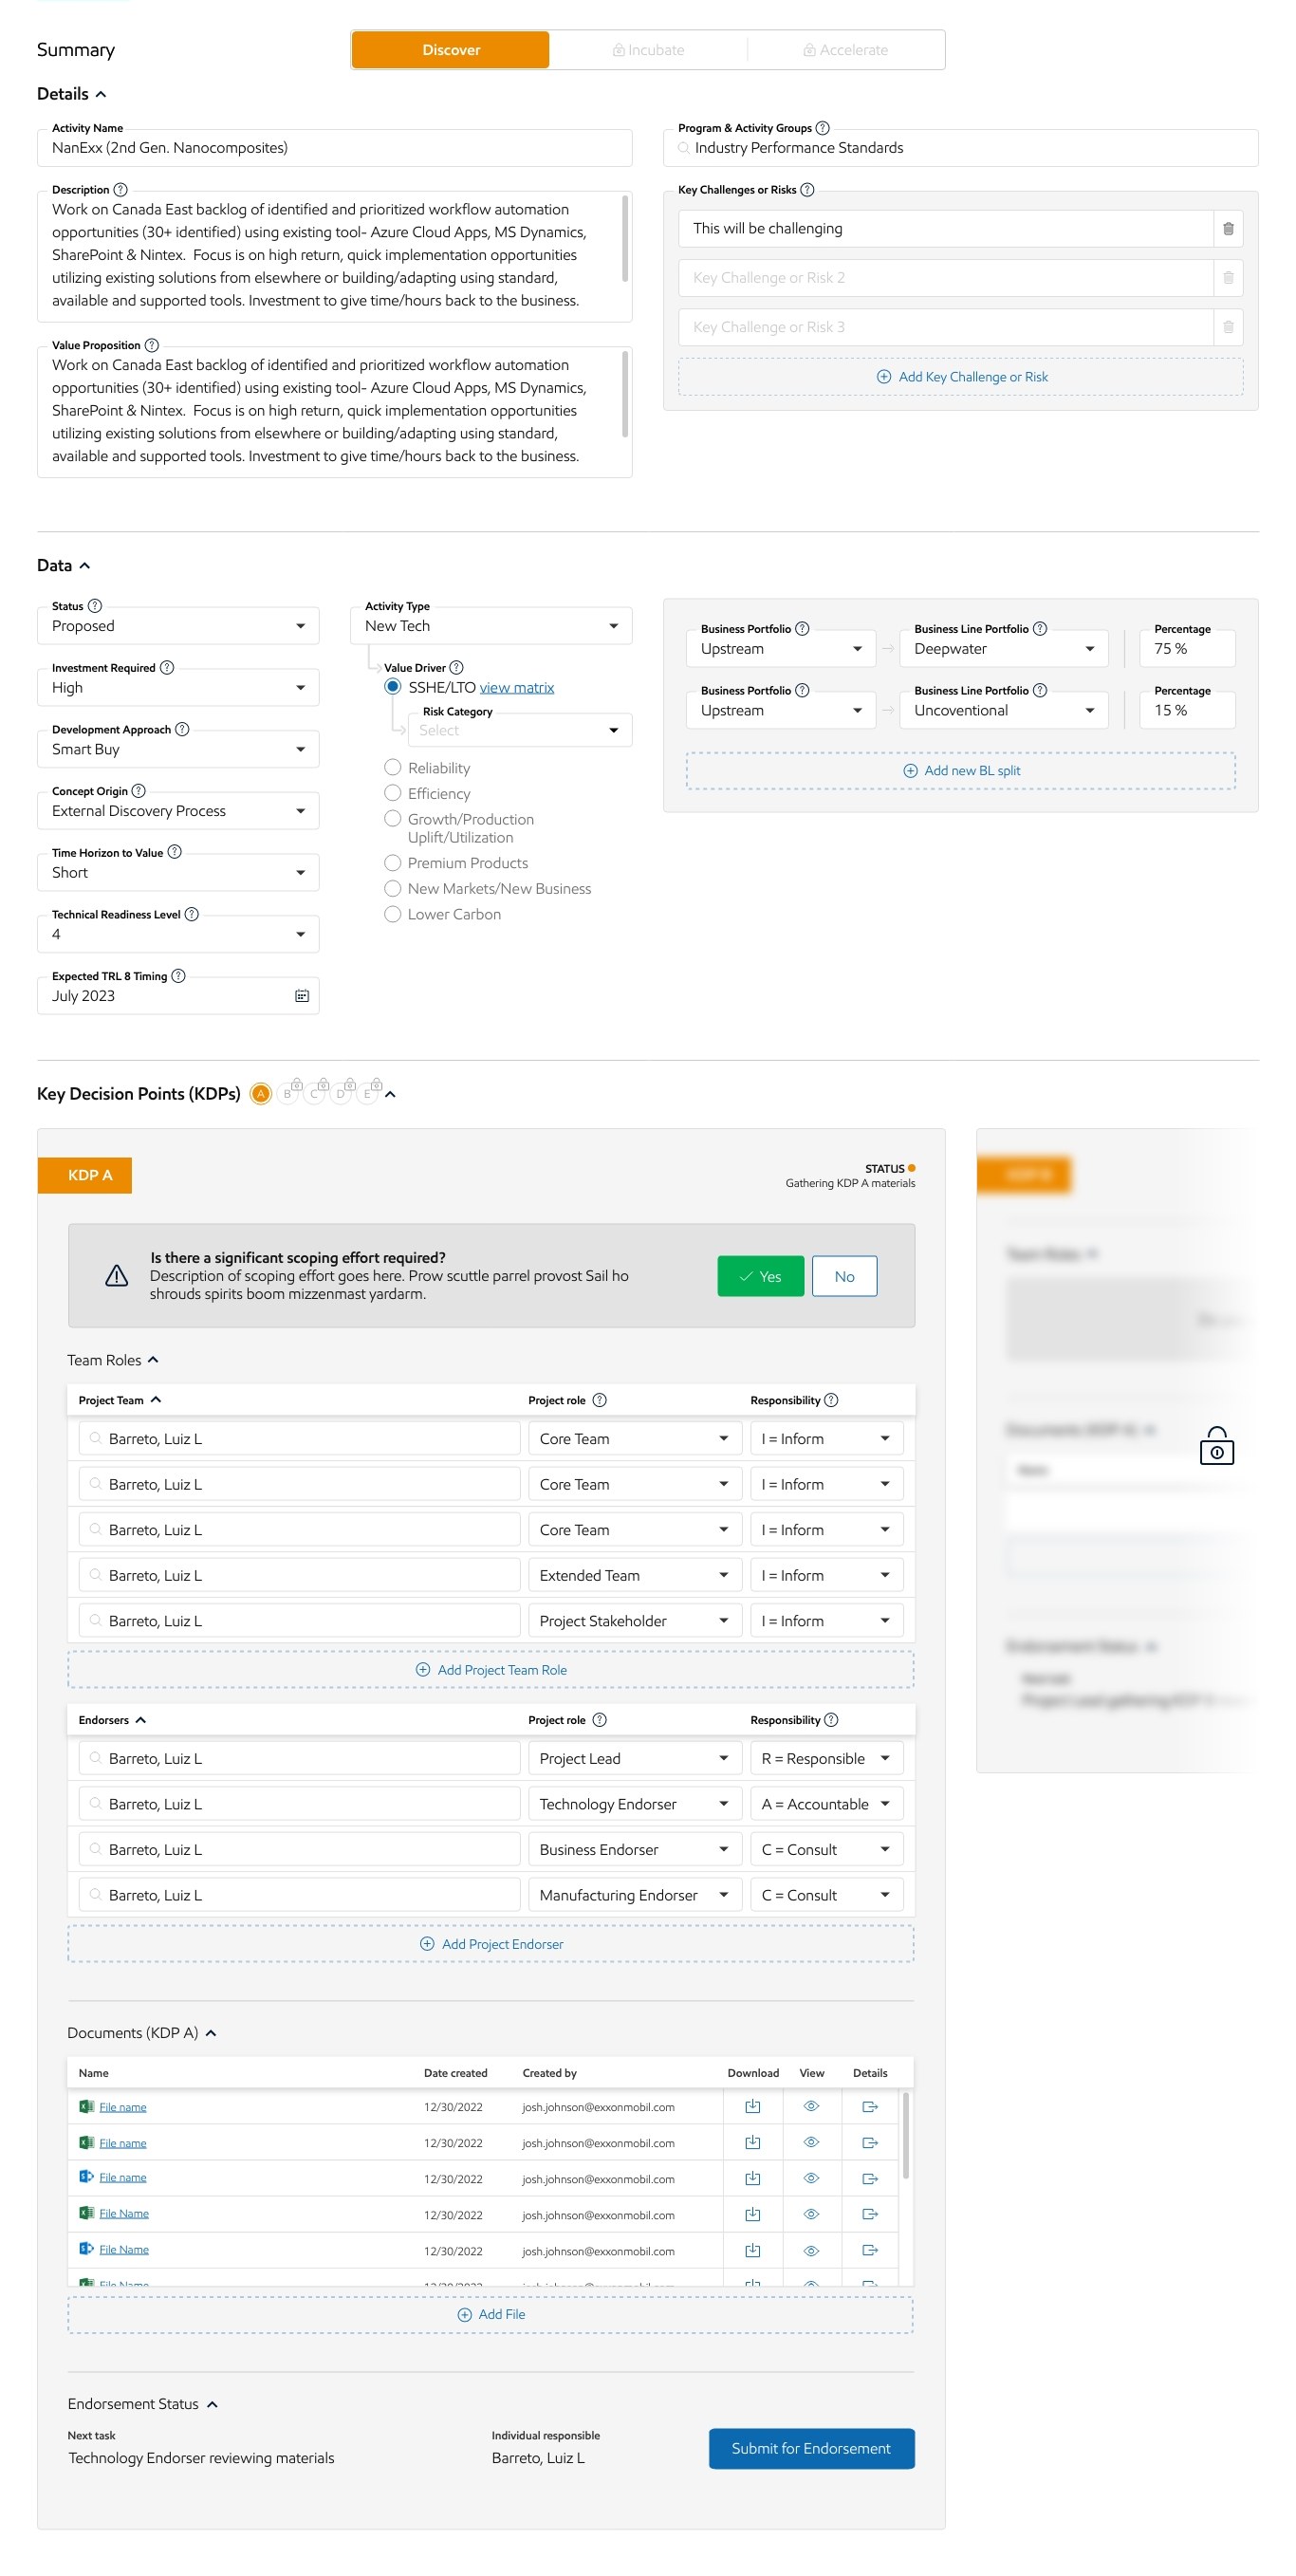Image resolution: width=1296 pixels, height=2576 pixels.
Task: Select Lower Carbon value driver
Action: [393, 915]
